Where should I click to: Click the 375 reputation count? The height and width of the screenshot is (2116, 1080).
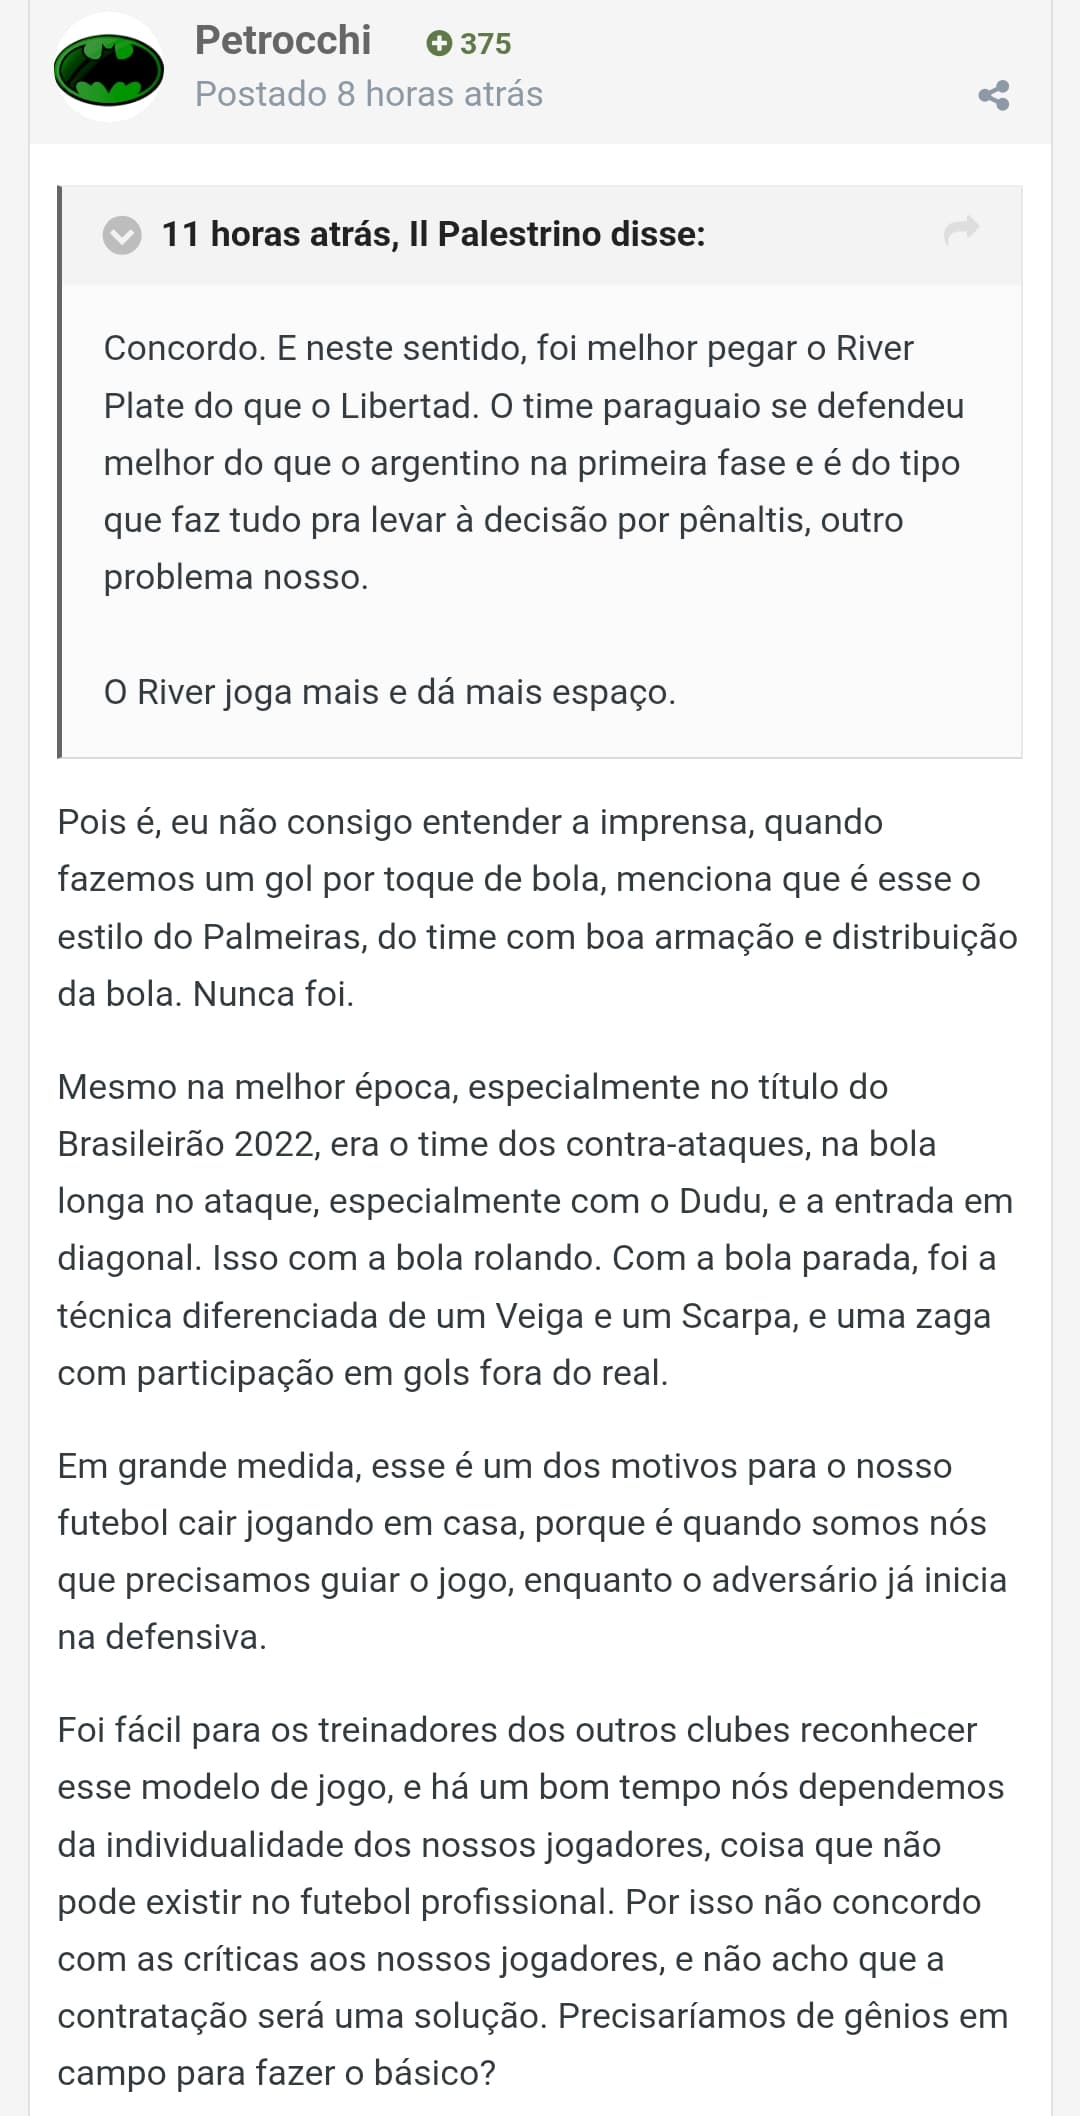point(486,44)
